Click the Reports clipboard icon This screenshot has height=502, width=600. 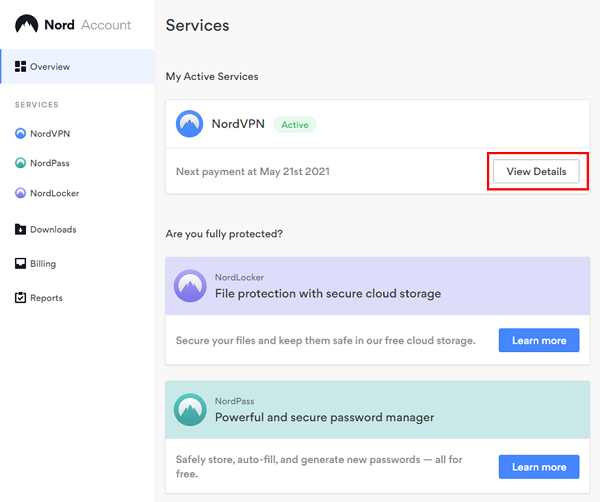point(20,297)
